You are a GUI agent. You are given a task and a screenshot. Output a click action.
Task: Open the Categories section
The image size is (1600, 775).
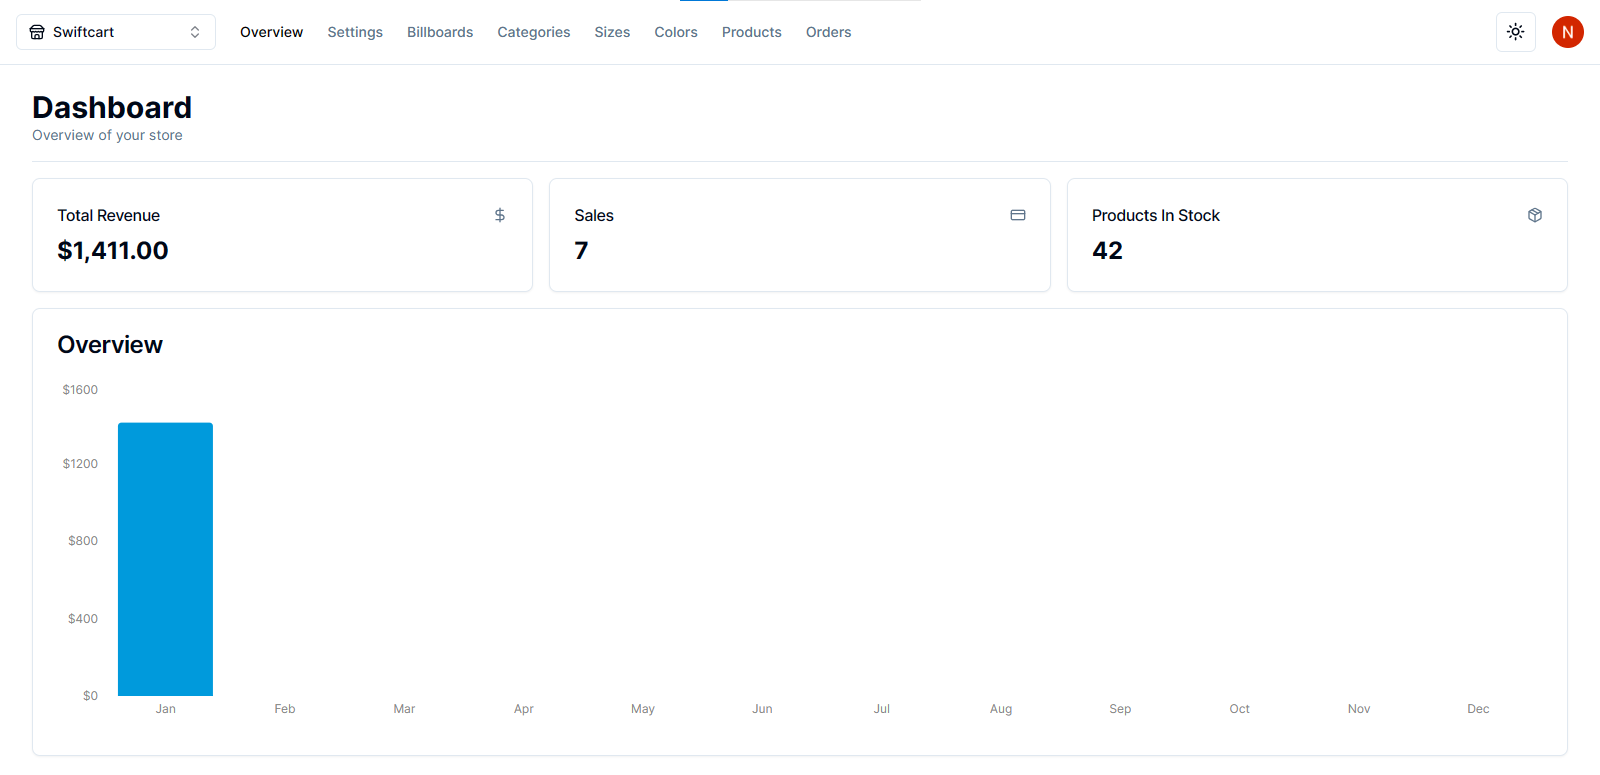tap(534, 32)
